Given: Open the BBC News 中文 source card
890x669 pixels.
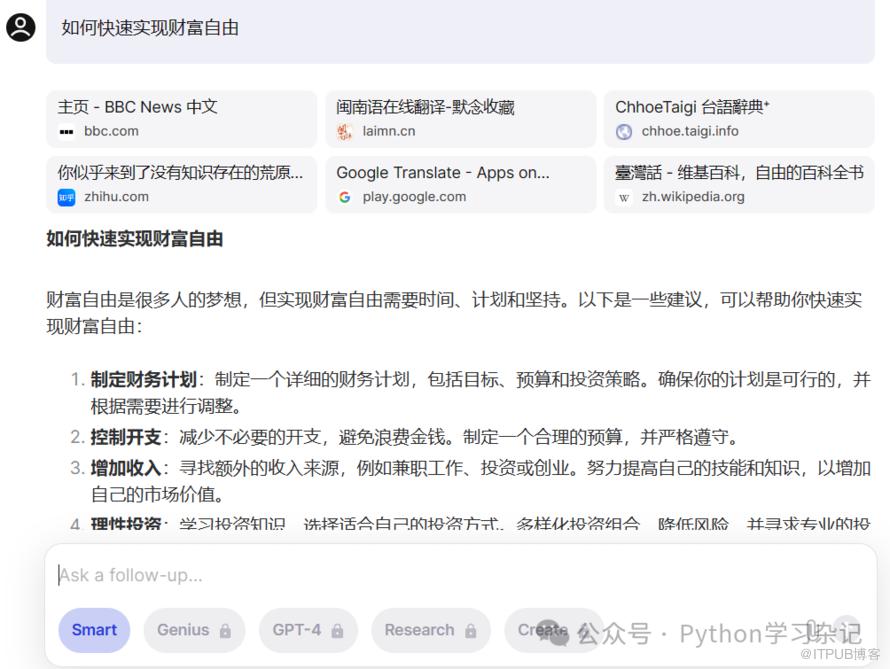Looking at the screenshot, I should coord(182,119).
